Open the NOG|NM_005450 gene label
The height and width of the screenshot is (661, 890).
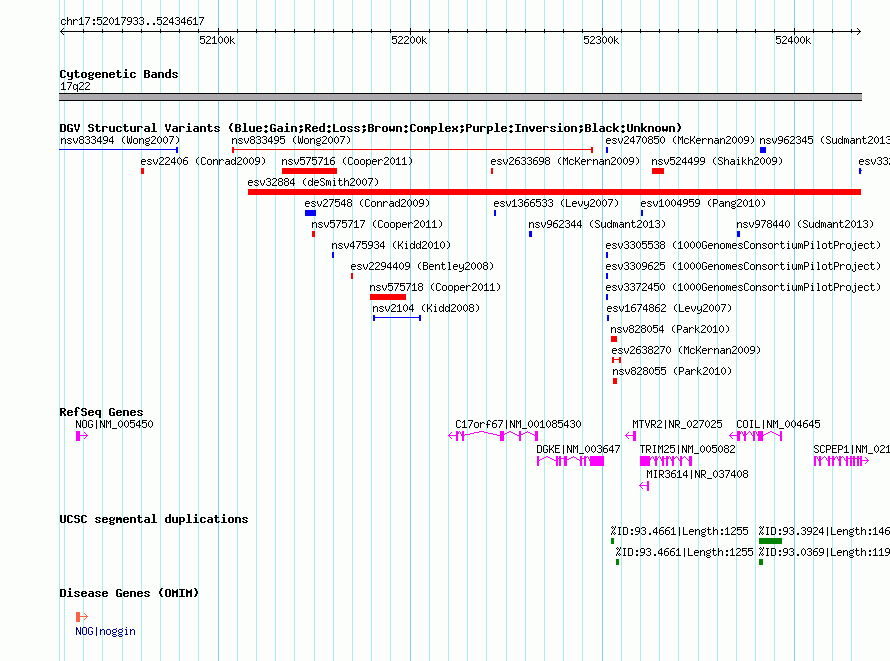(x=114, y=424)
